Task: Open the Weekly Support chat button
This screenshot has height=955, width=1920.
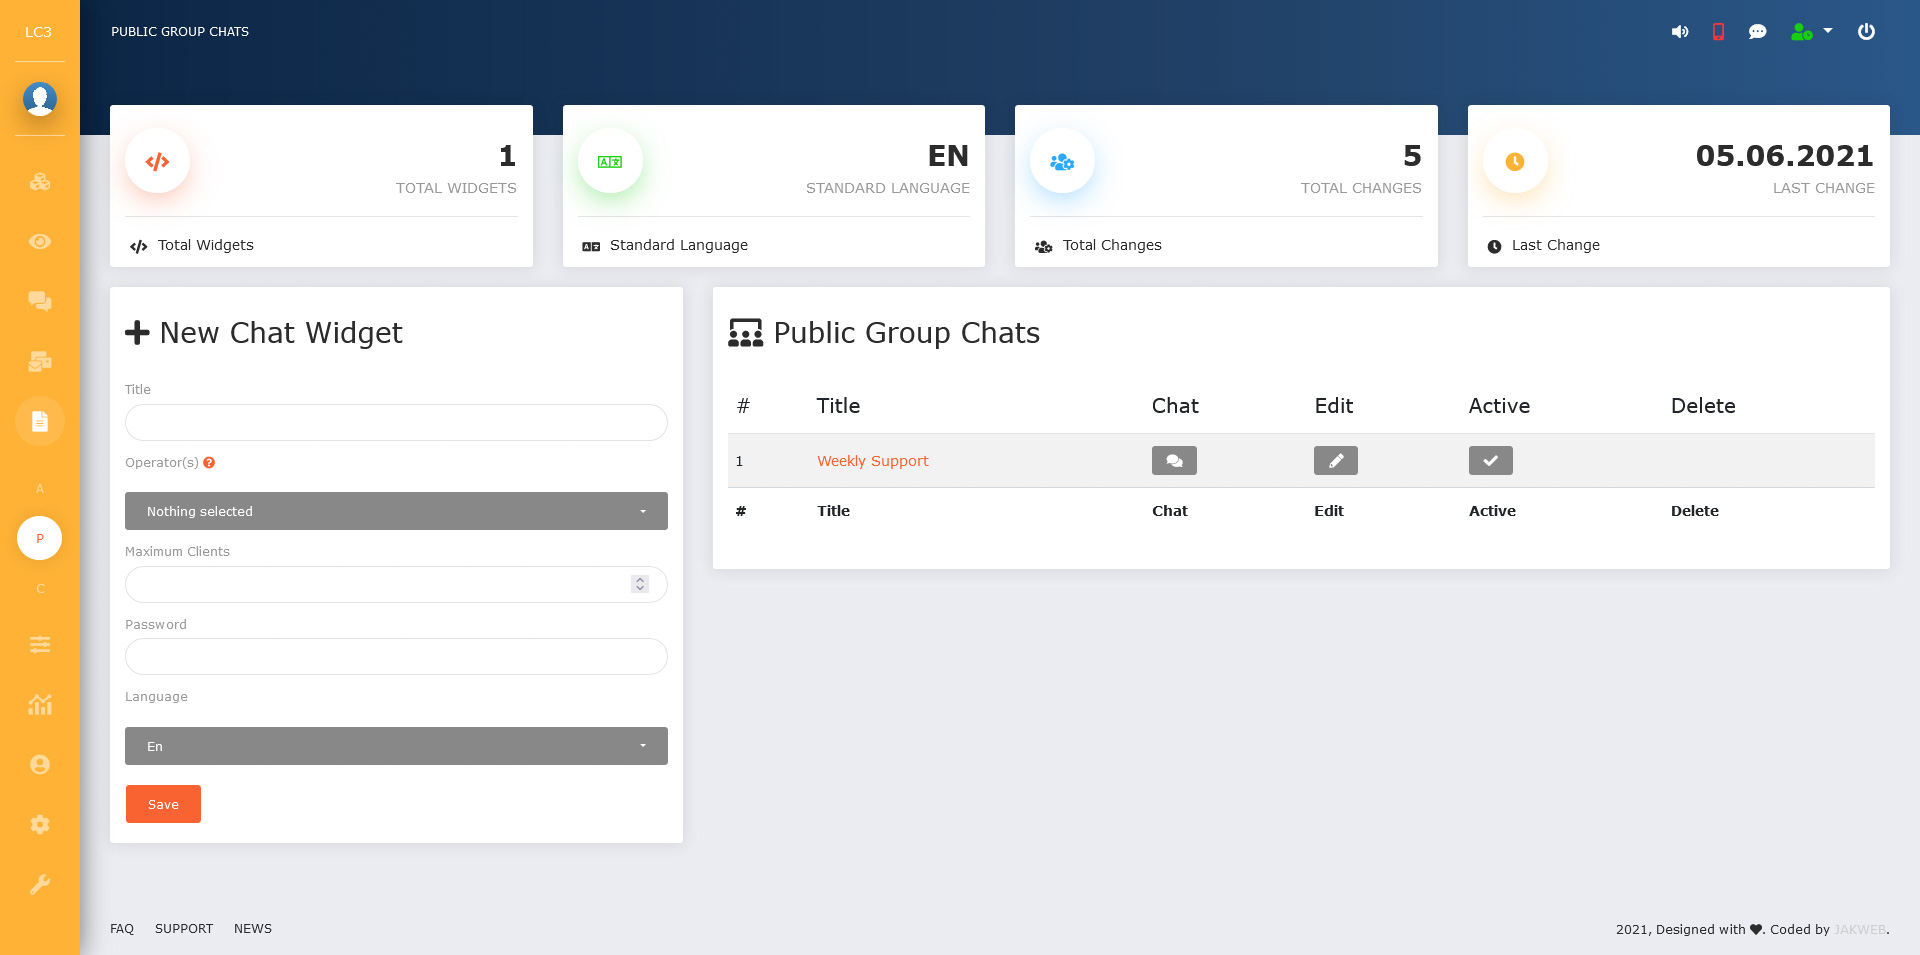Action: (x=1174, y=461)
